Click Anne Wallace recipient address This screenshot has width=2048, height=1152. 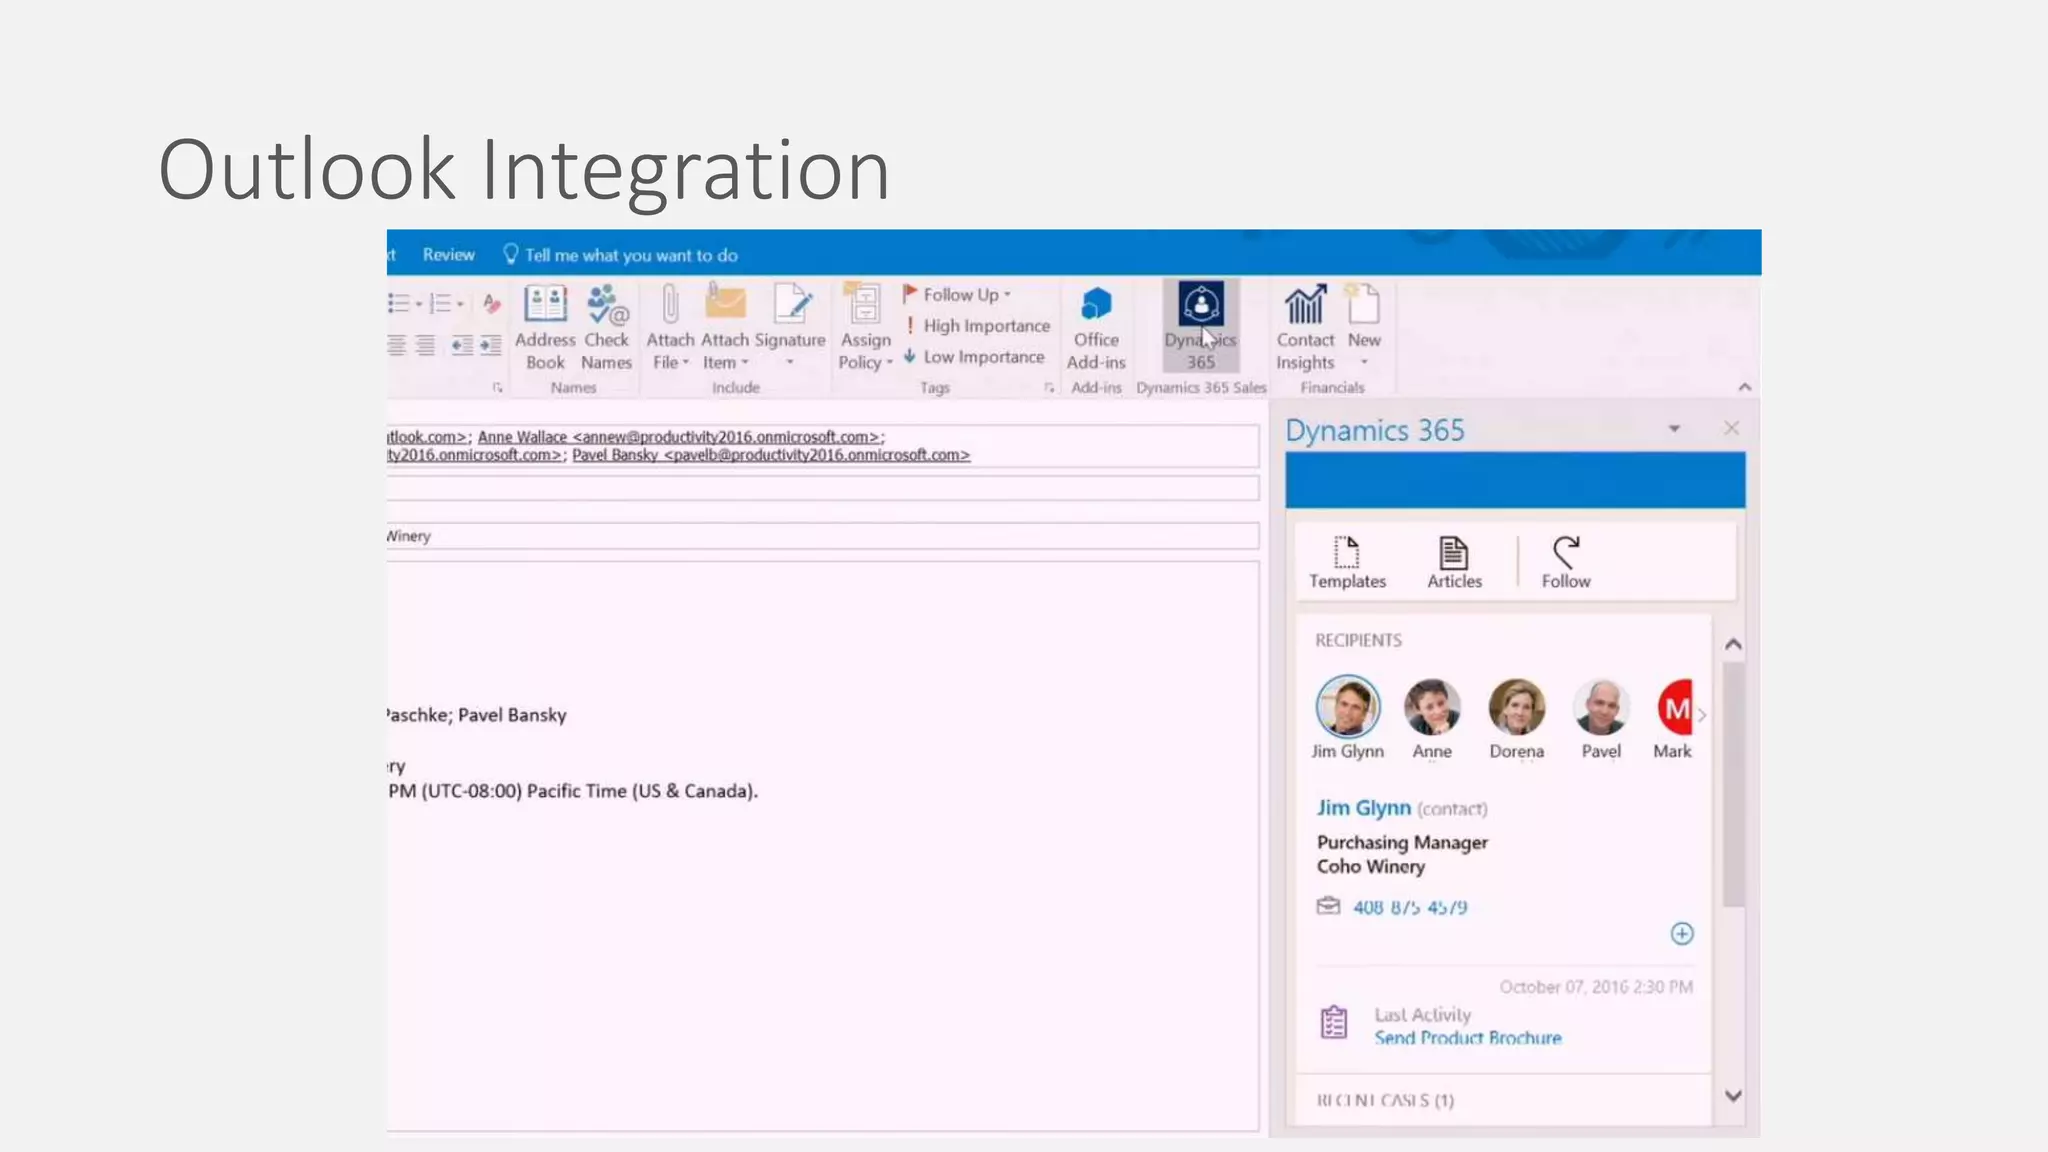(x=679, y=437)
